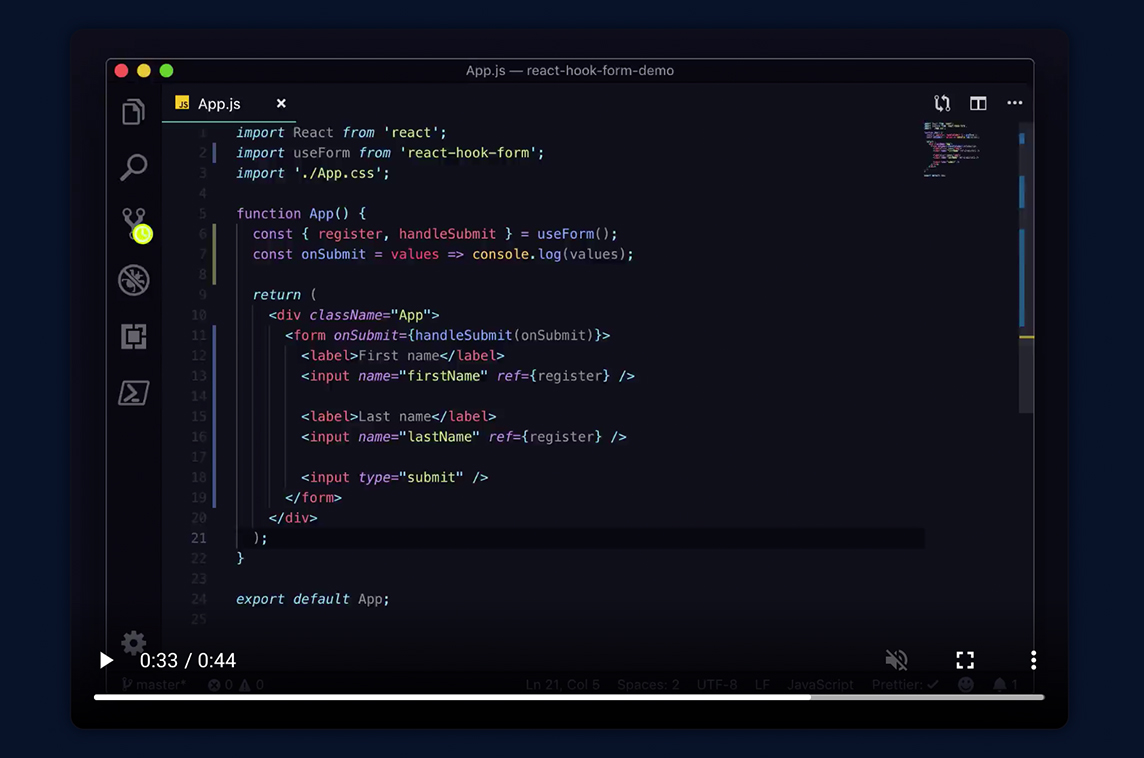The image size is (1144, 758).
Task: Click the Manage settings gear icon
Action: click(x=133, y=643)
